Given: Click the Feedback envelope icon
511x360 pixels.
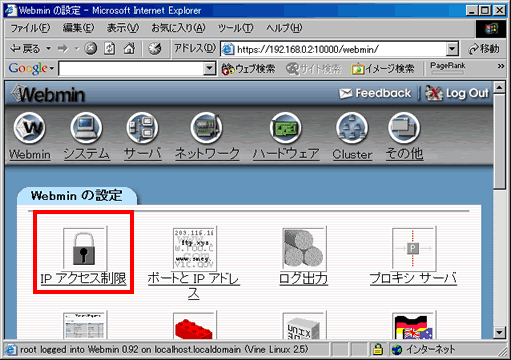Looking at the screenshot, I should (346, 93).
